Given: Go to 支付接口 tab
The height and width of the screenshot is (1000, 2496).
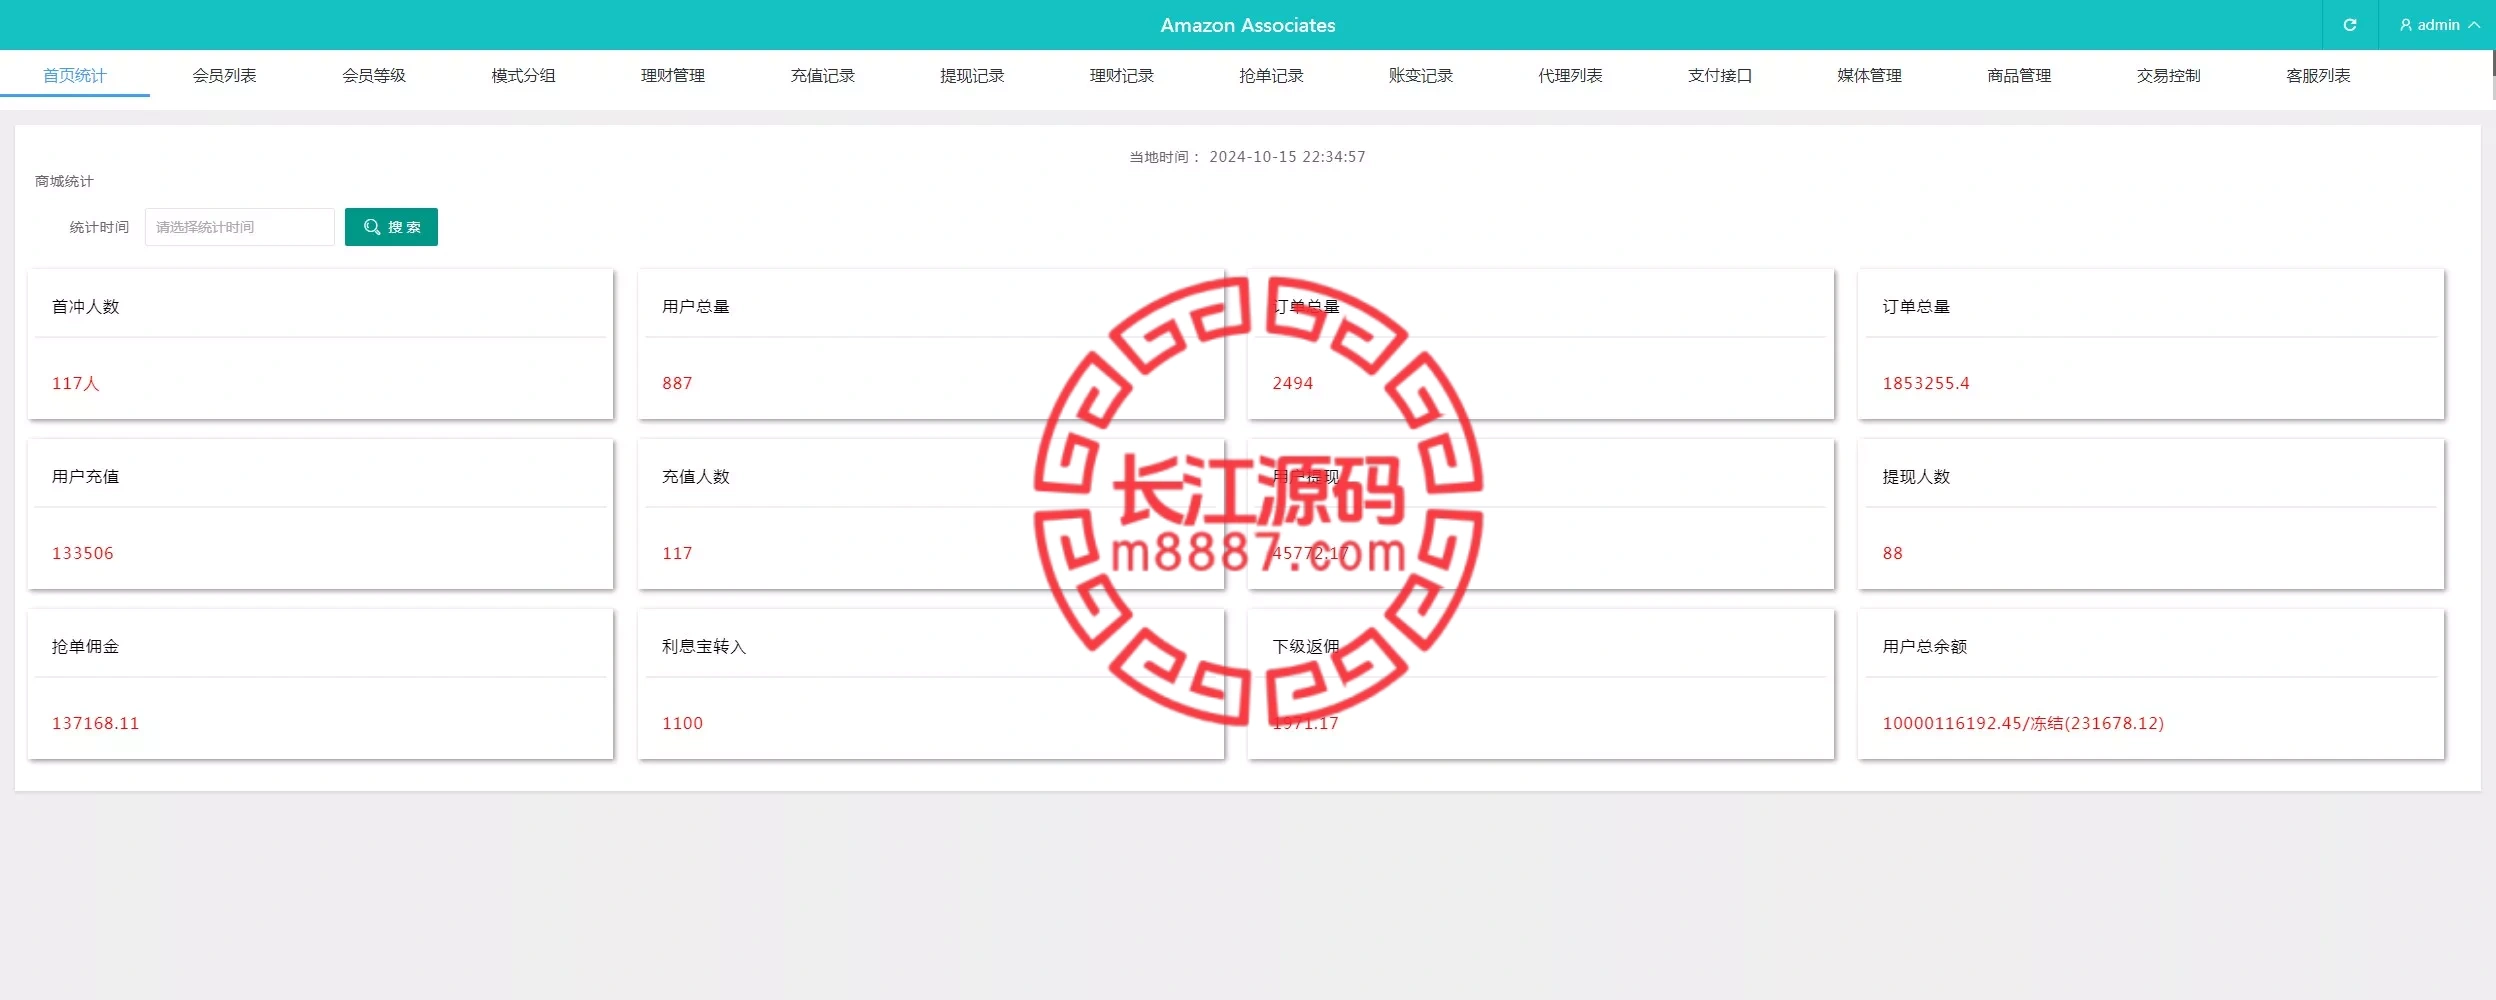Looking at the screenshot, I should [1720, 76].
